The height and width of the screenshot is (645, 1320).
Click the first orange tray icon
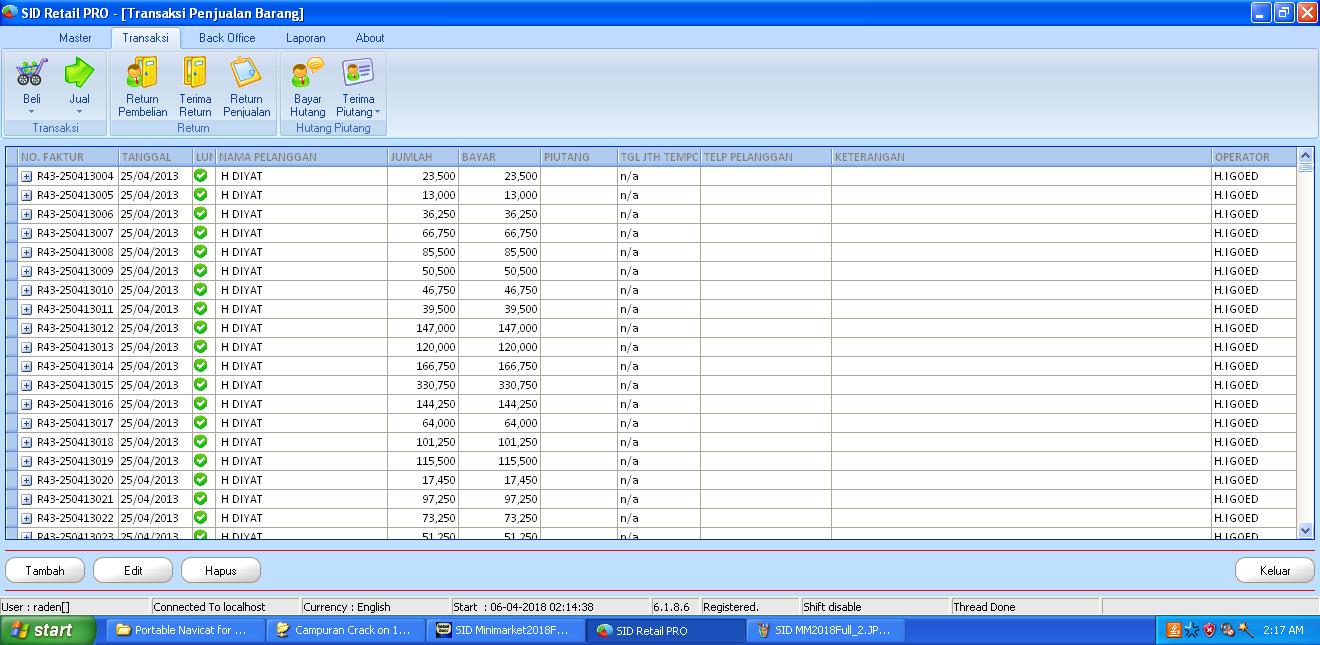coord(1174,630)
